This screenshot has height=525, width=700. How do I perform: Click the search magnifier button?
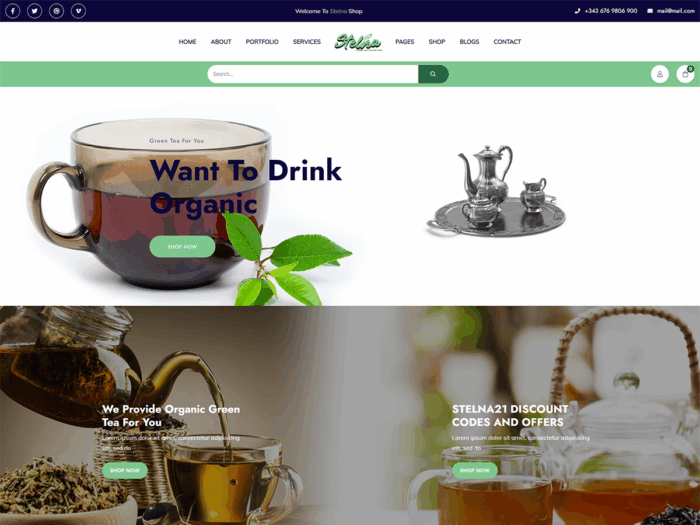(x=433, y=74)
